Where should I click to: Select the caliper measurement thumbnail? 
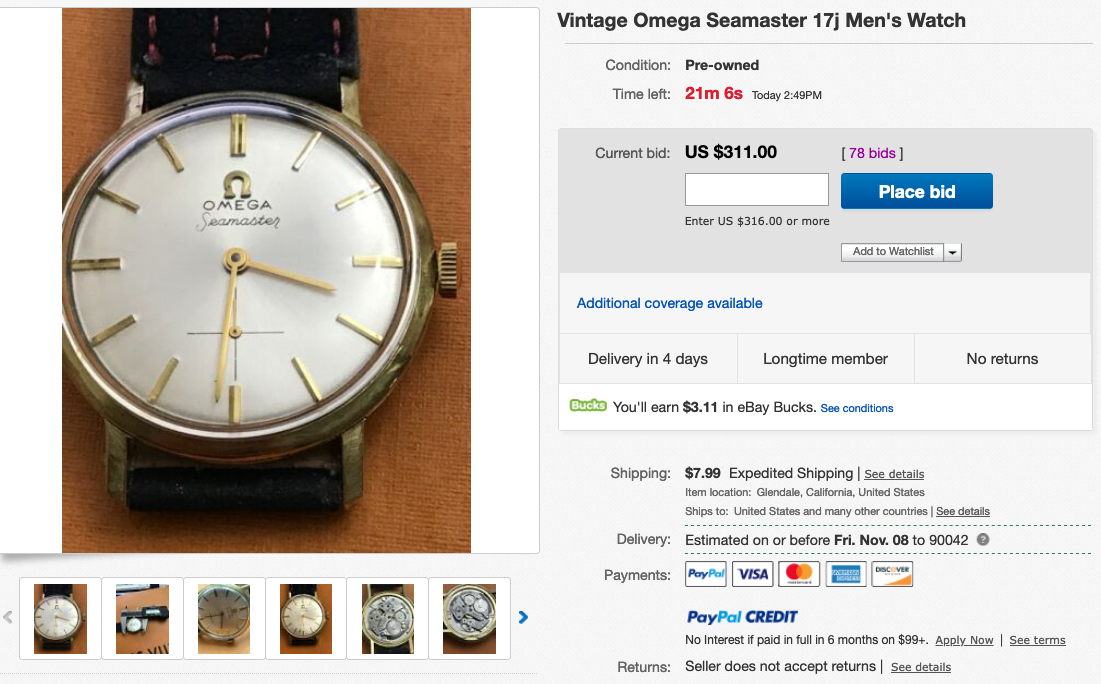tap(142, 618)
